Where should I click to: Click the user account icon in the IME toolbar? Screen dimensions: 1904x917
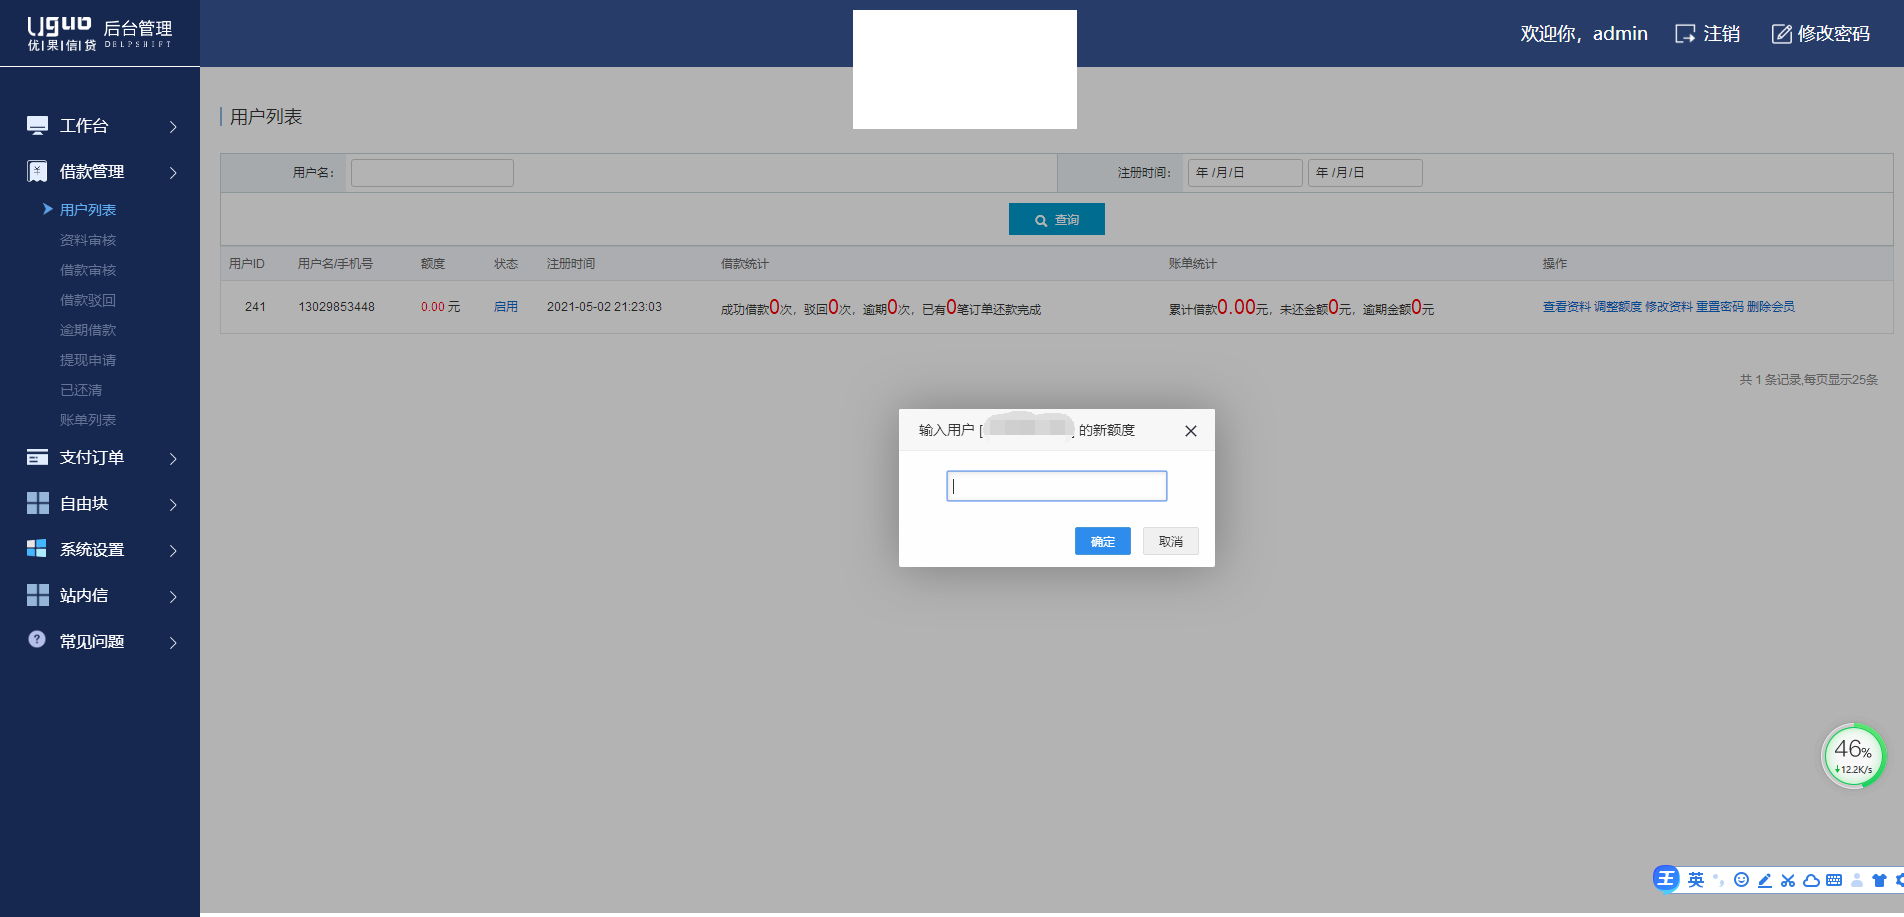click(x=1857, y=880)
